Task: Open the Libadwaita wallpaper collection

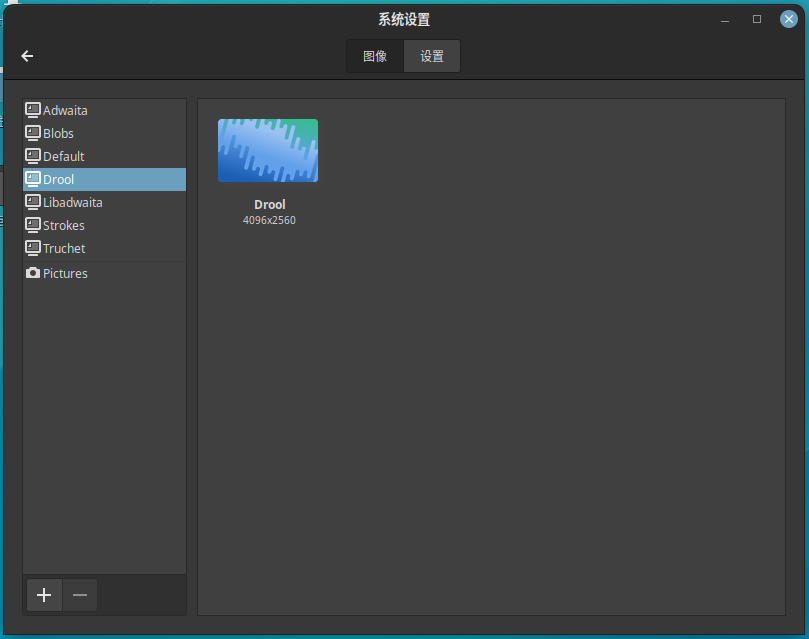Action: pyautogui.click(x=72, y=202)
